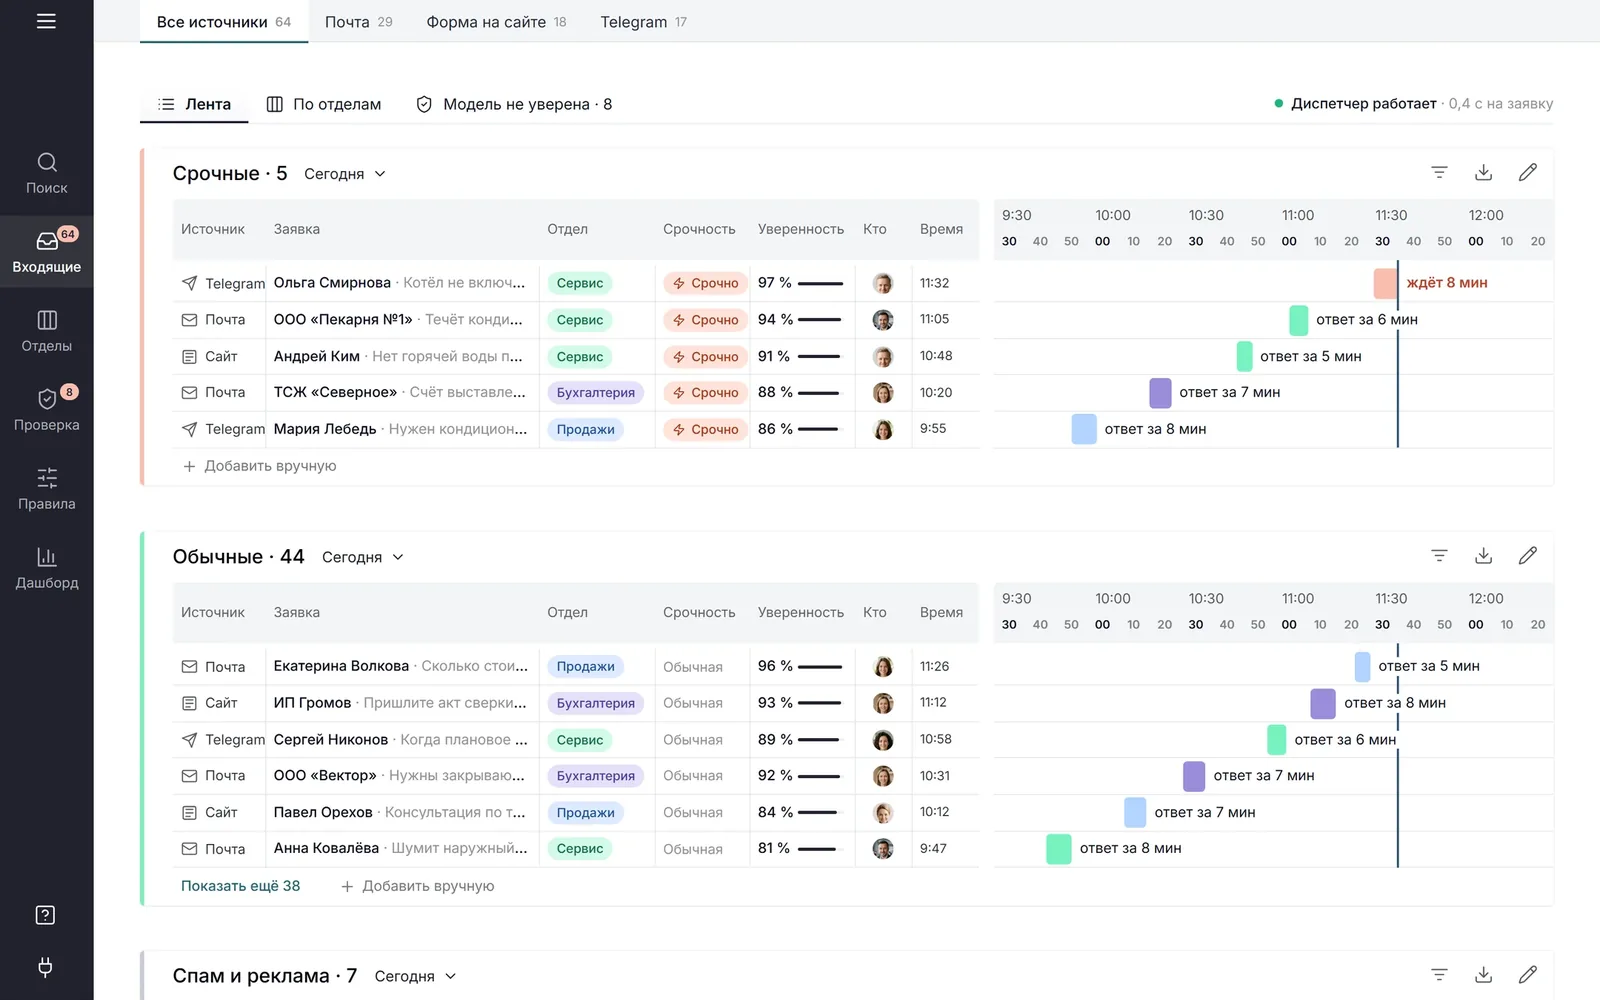Open Отделы in the sidebar

(47, 331)
